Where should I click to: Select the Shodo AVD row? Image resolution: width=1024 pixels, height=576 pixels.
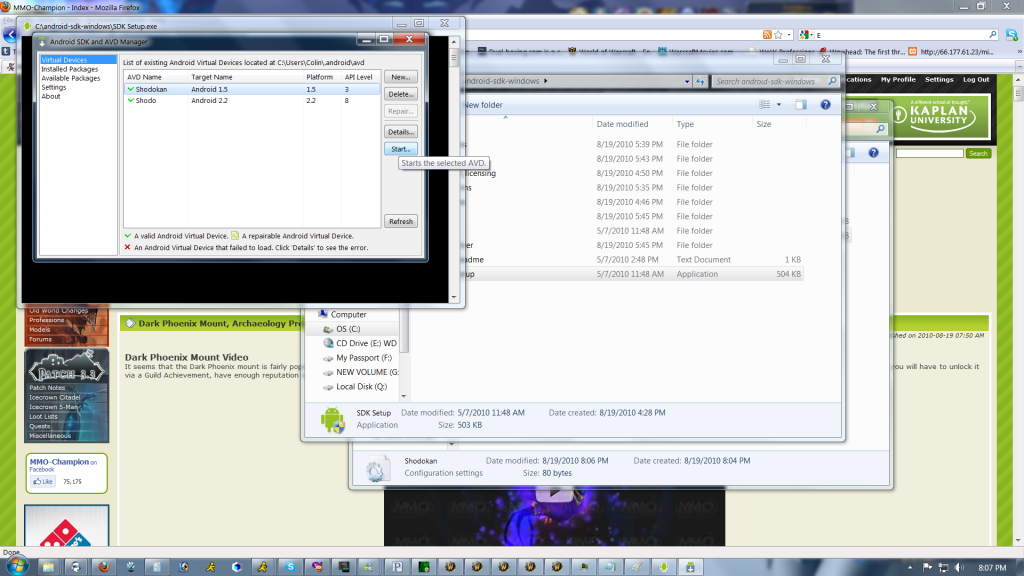[252, 101]
